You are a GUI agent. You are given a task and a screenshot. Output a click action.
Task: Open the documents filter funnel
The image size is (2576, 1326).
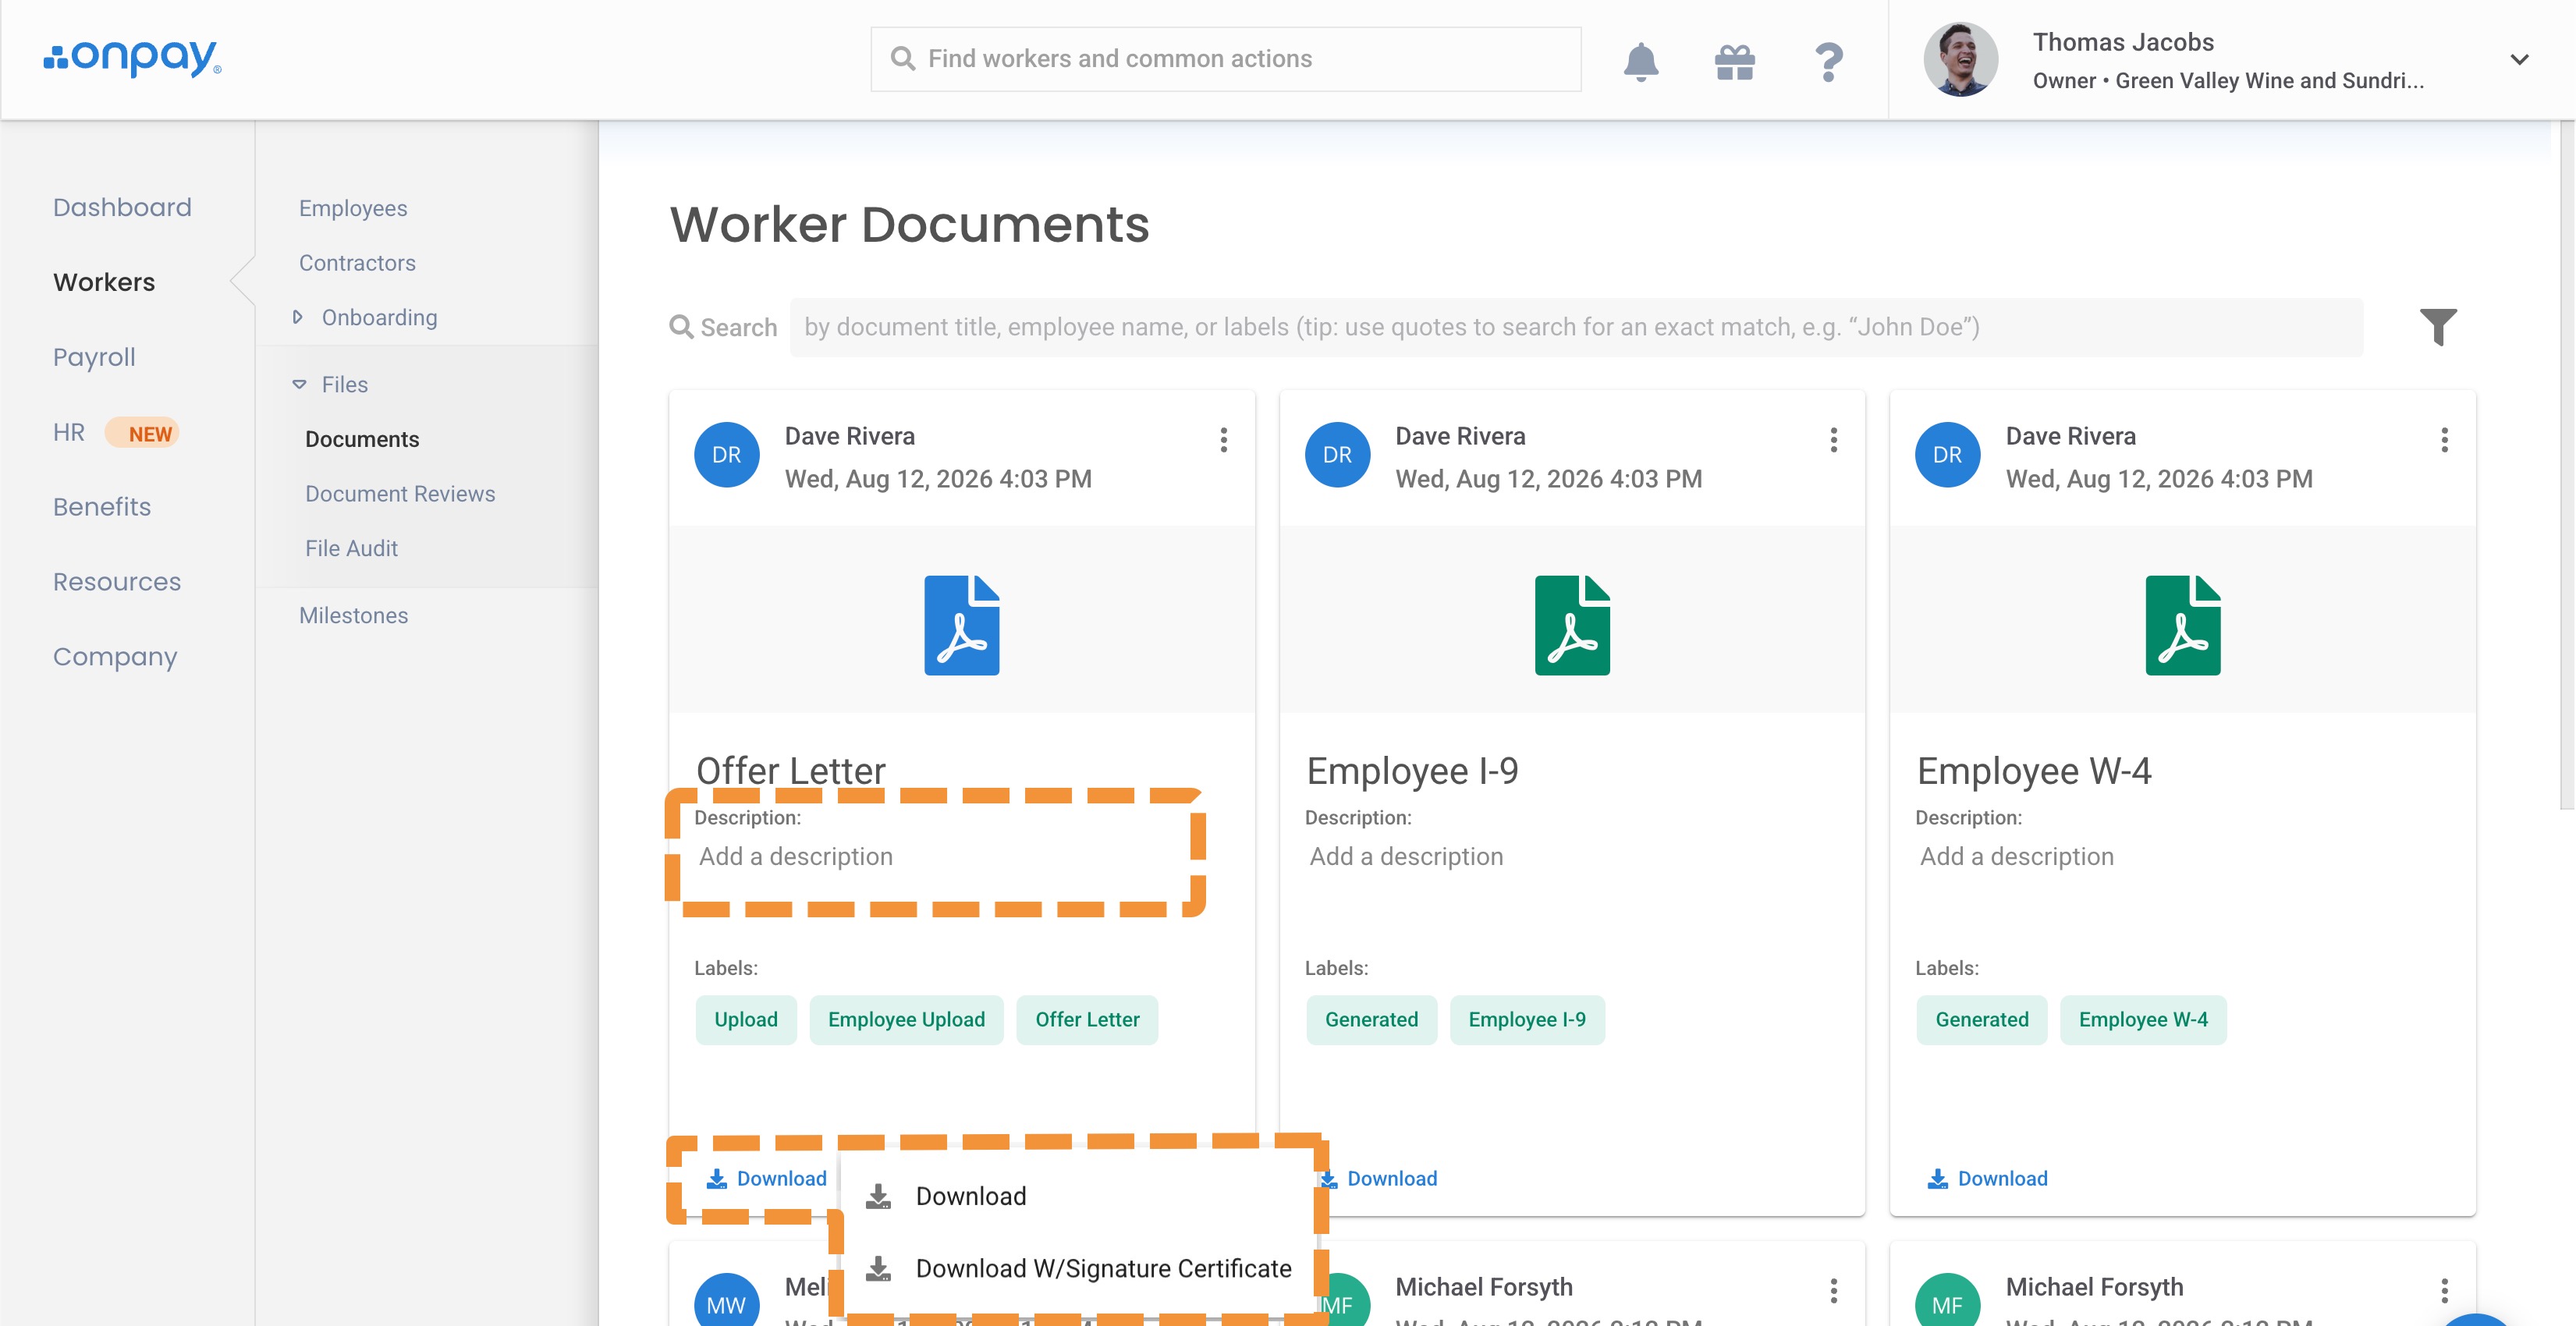(x=2438, y=326)
